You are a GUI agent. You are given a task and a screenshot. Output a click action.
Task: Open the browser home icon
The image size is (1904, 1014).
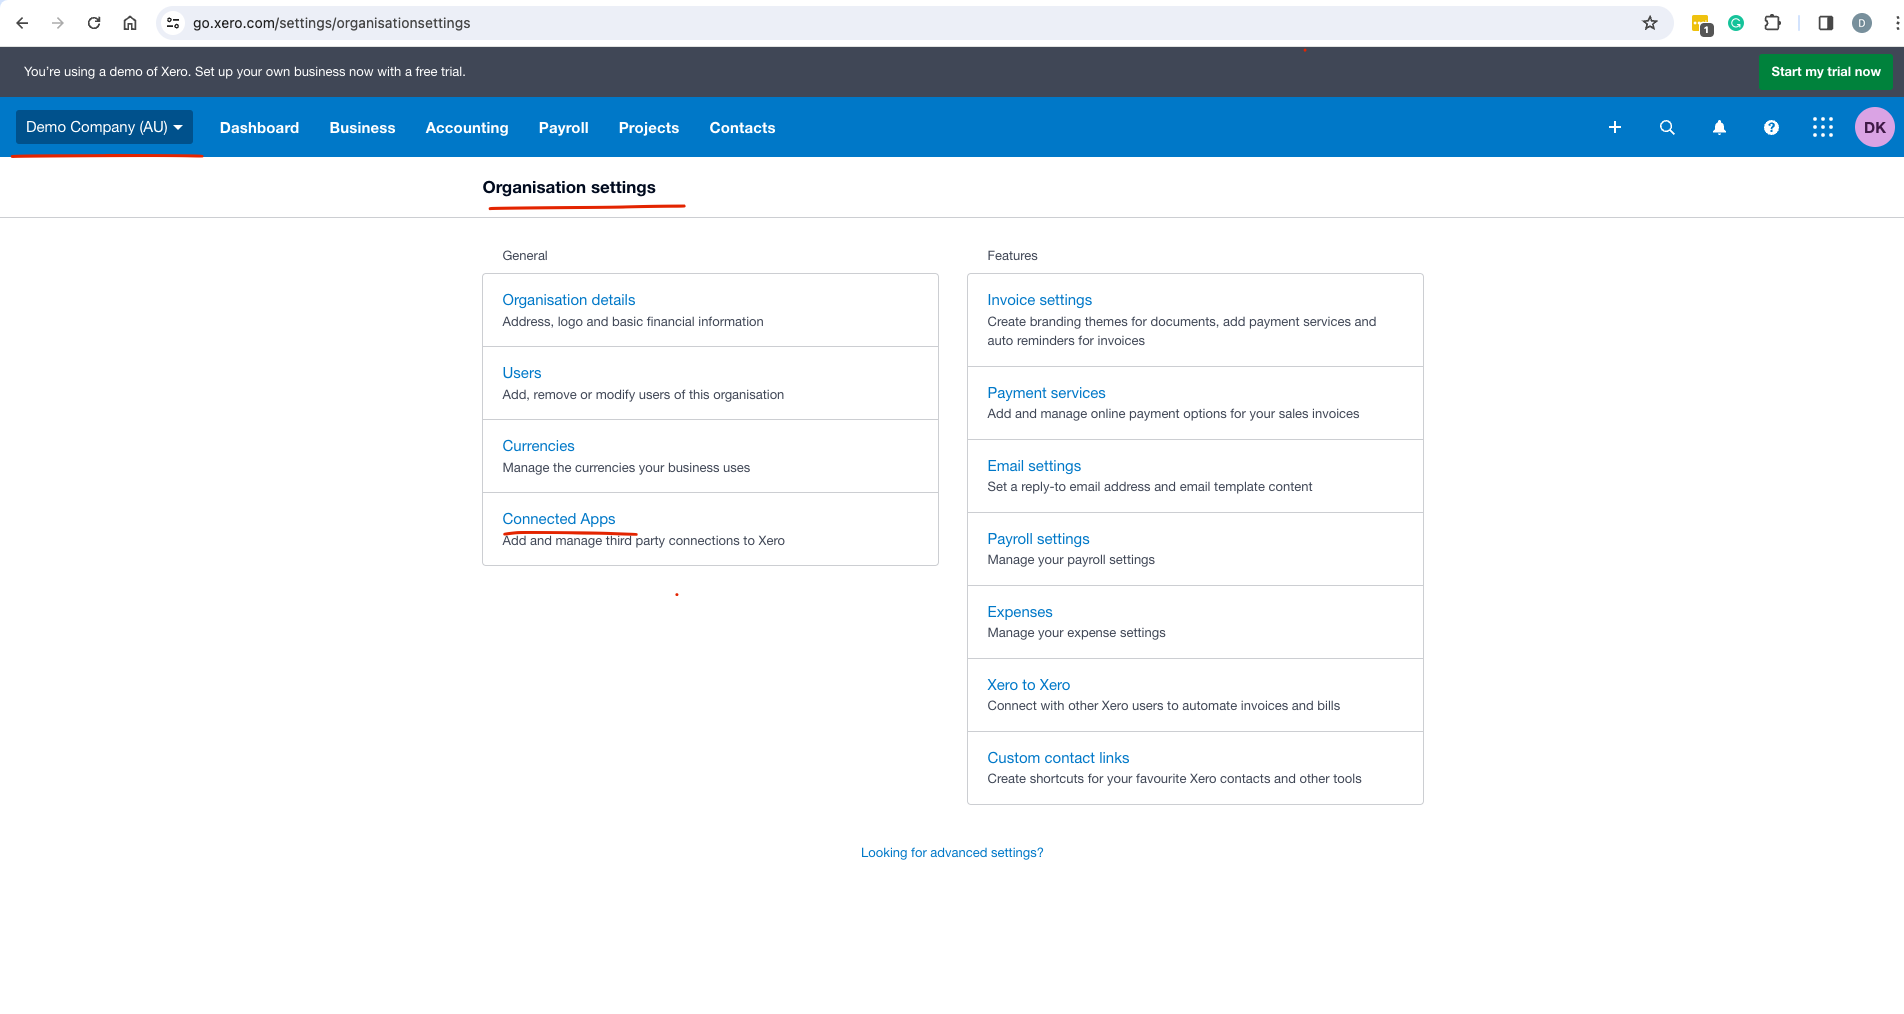(130, 23)
